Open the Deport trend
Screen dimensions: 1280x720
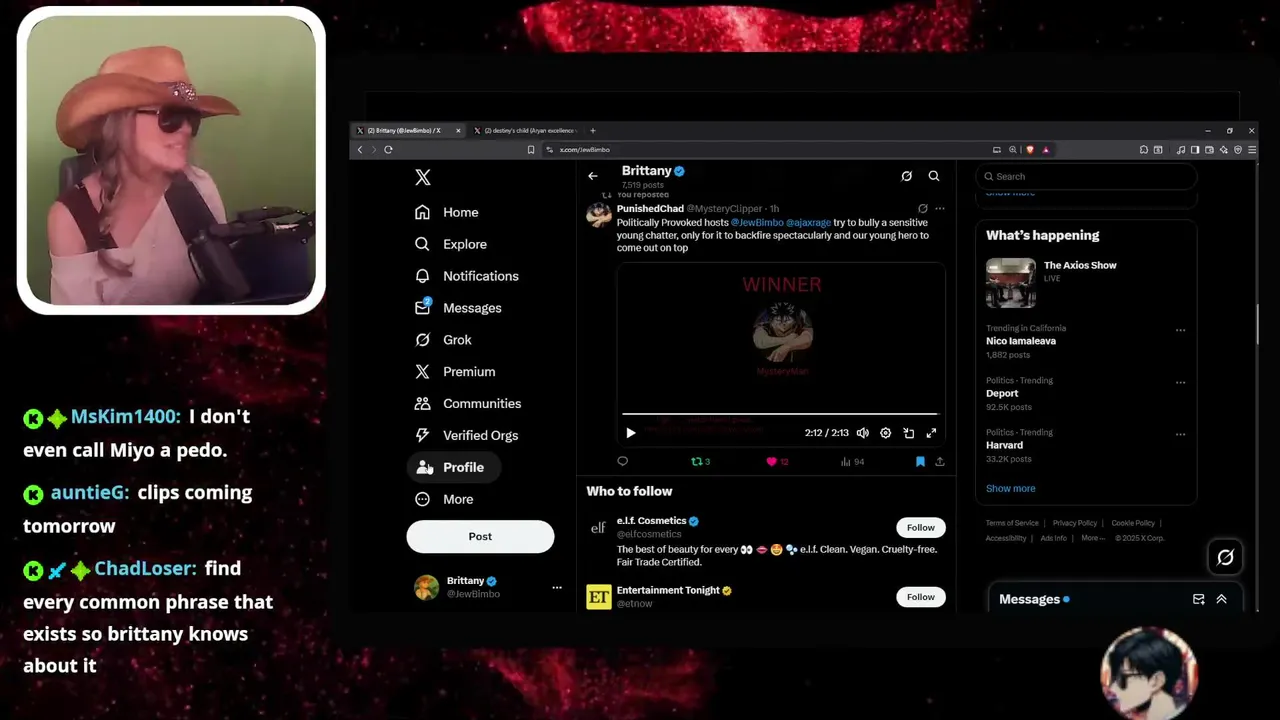pyautogui.click(x=1002, y=393)
